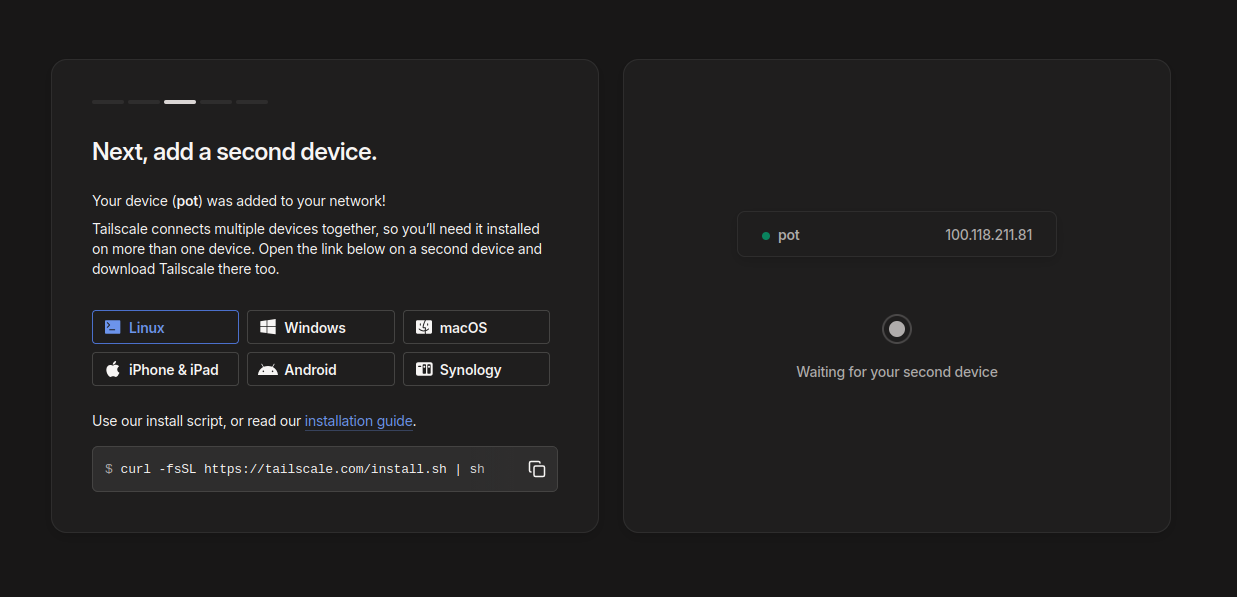Click the Synology NAS icon
Image resolution: width=1237 pixels, height=597 pixels.
tap(423, 368)
